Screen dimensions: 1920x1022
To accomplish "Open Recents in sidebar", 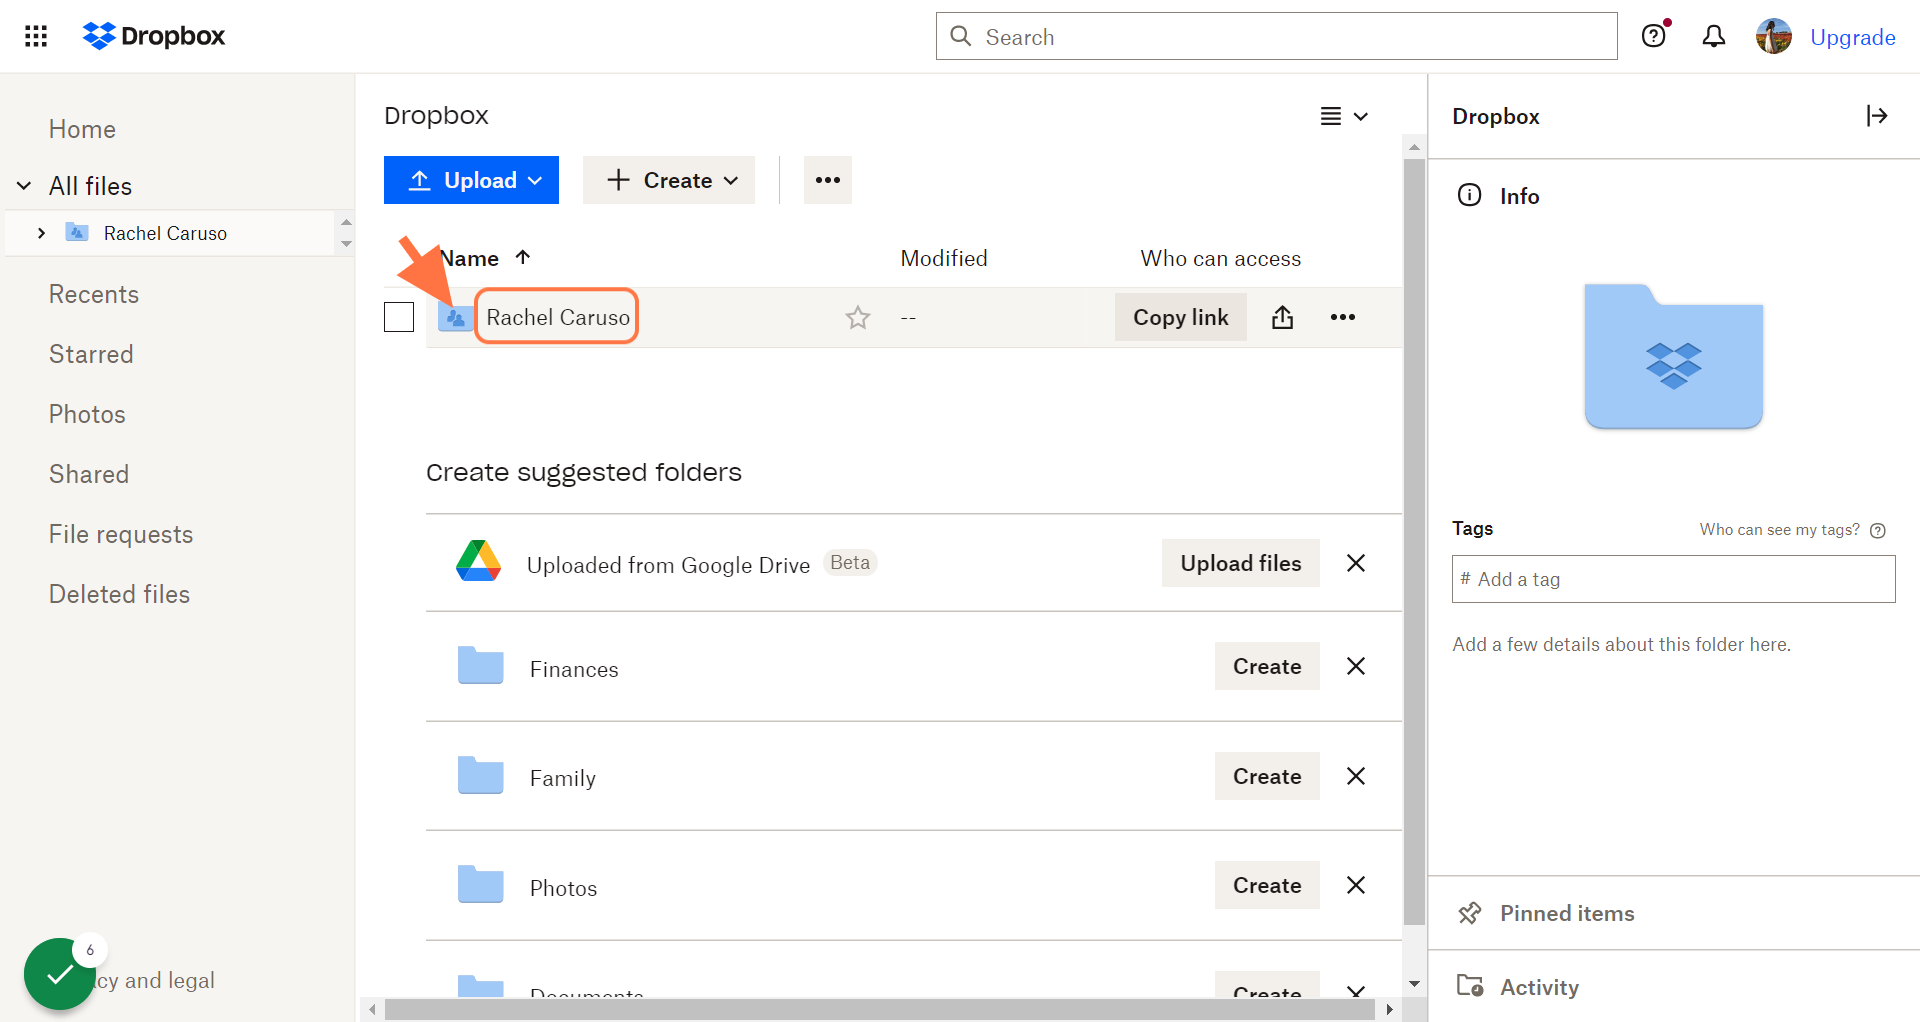I will tap(94, 294).
